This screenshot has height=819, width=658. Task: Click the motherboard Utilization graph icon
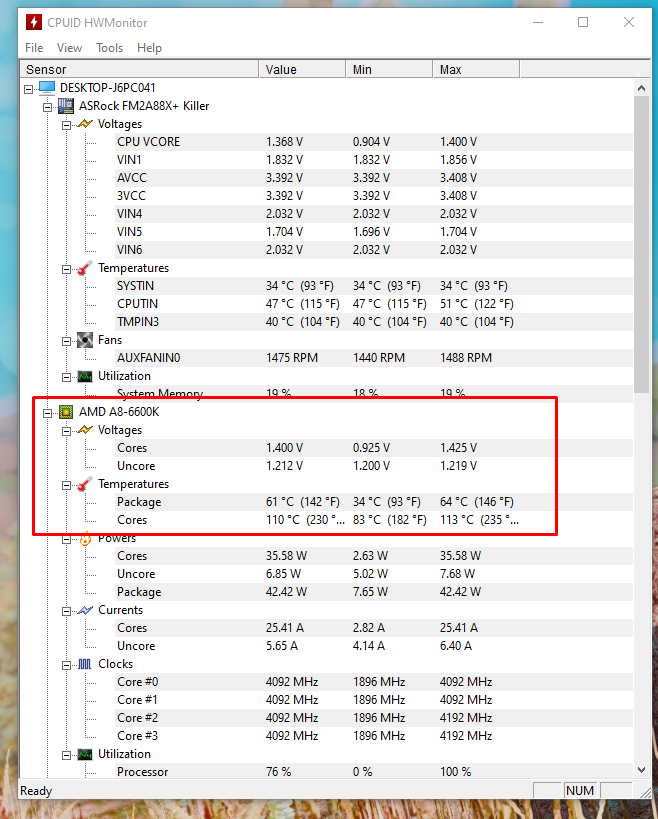[x=85, y=377]
